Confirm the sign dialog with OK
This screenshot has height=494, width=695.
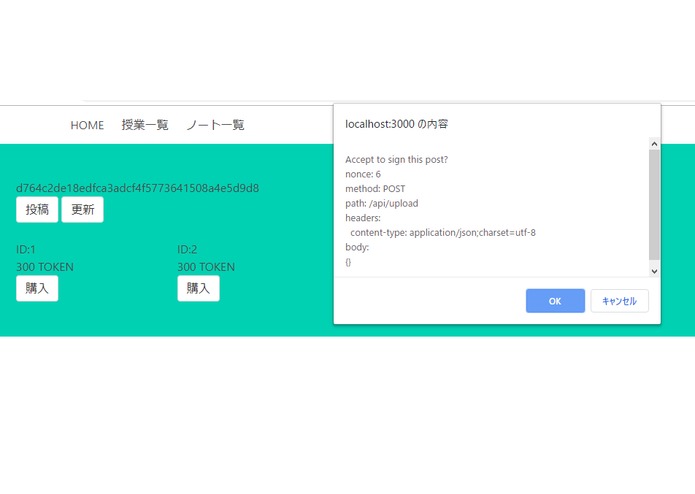[555, 301]
